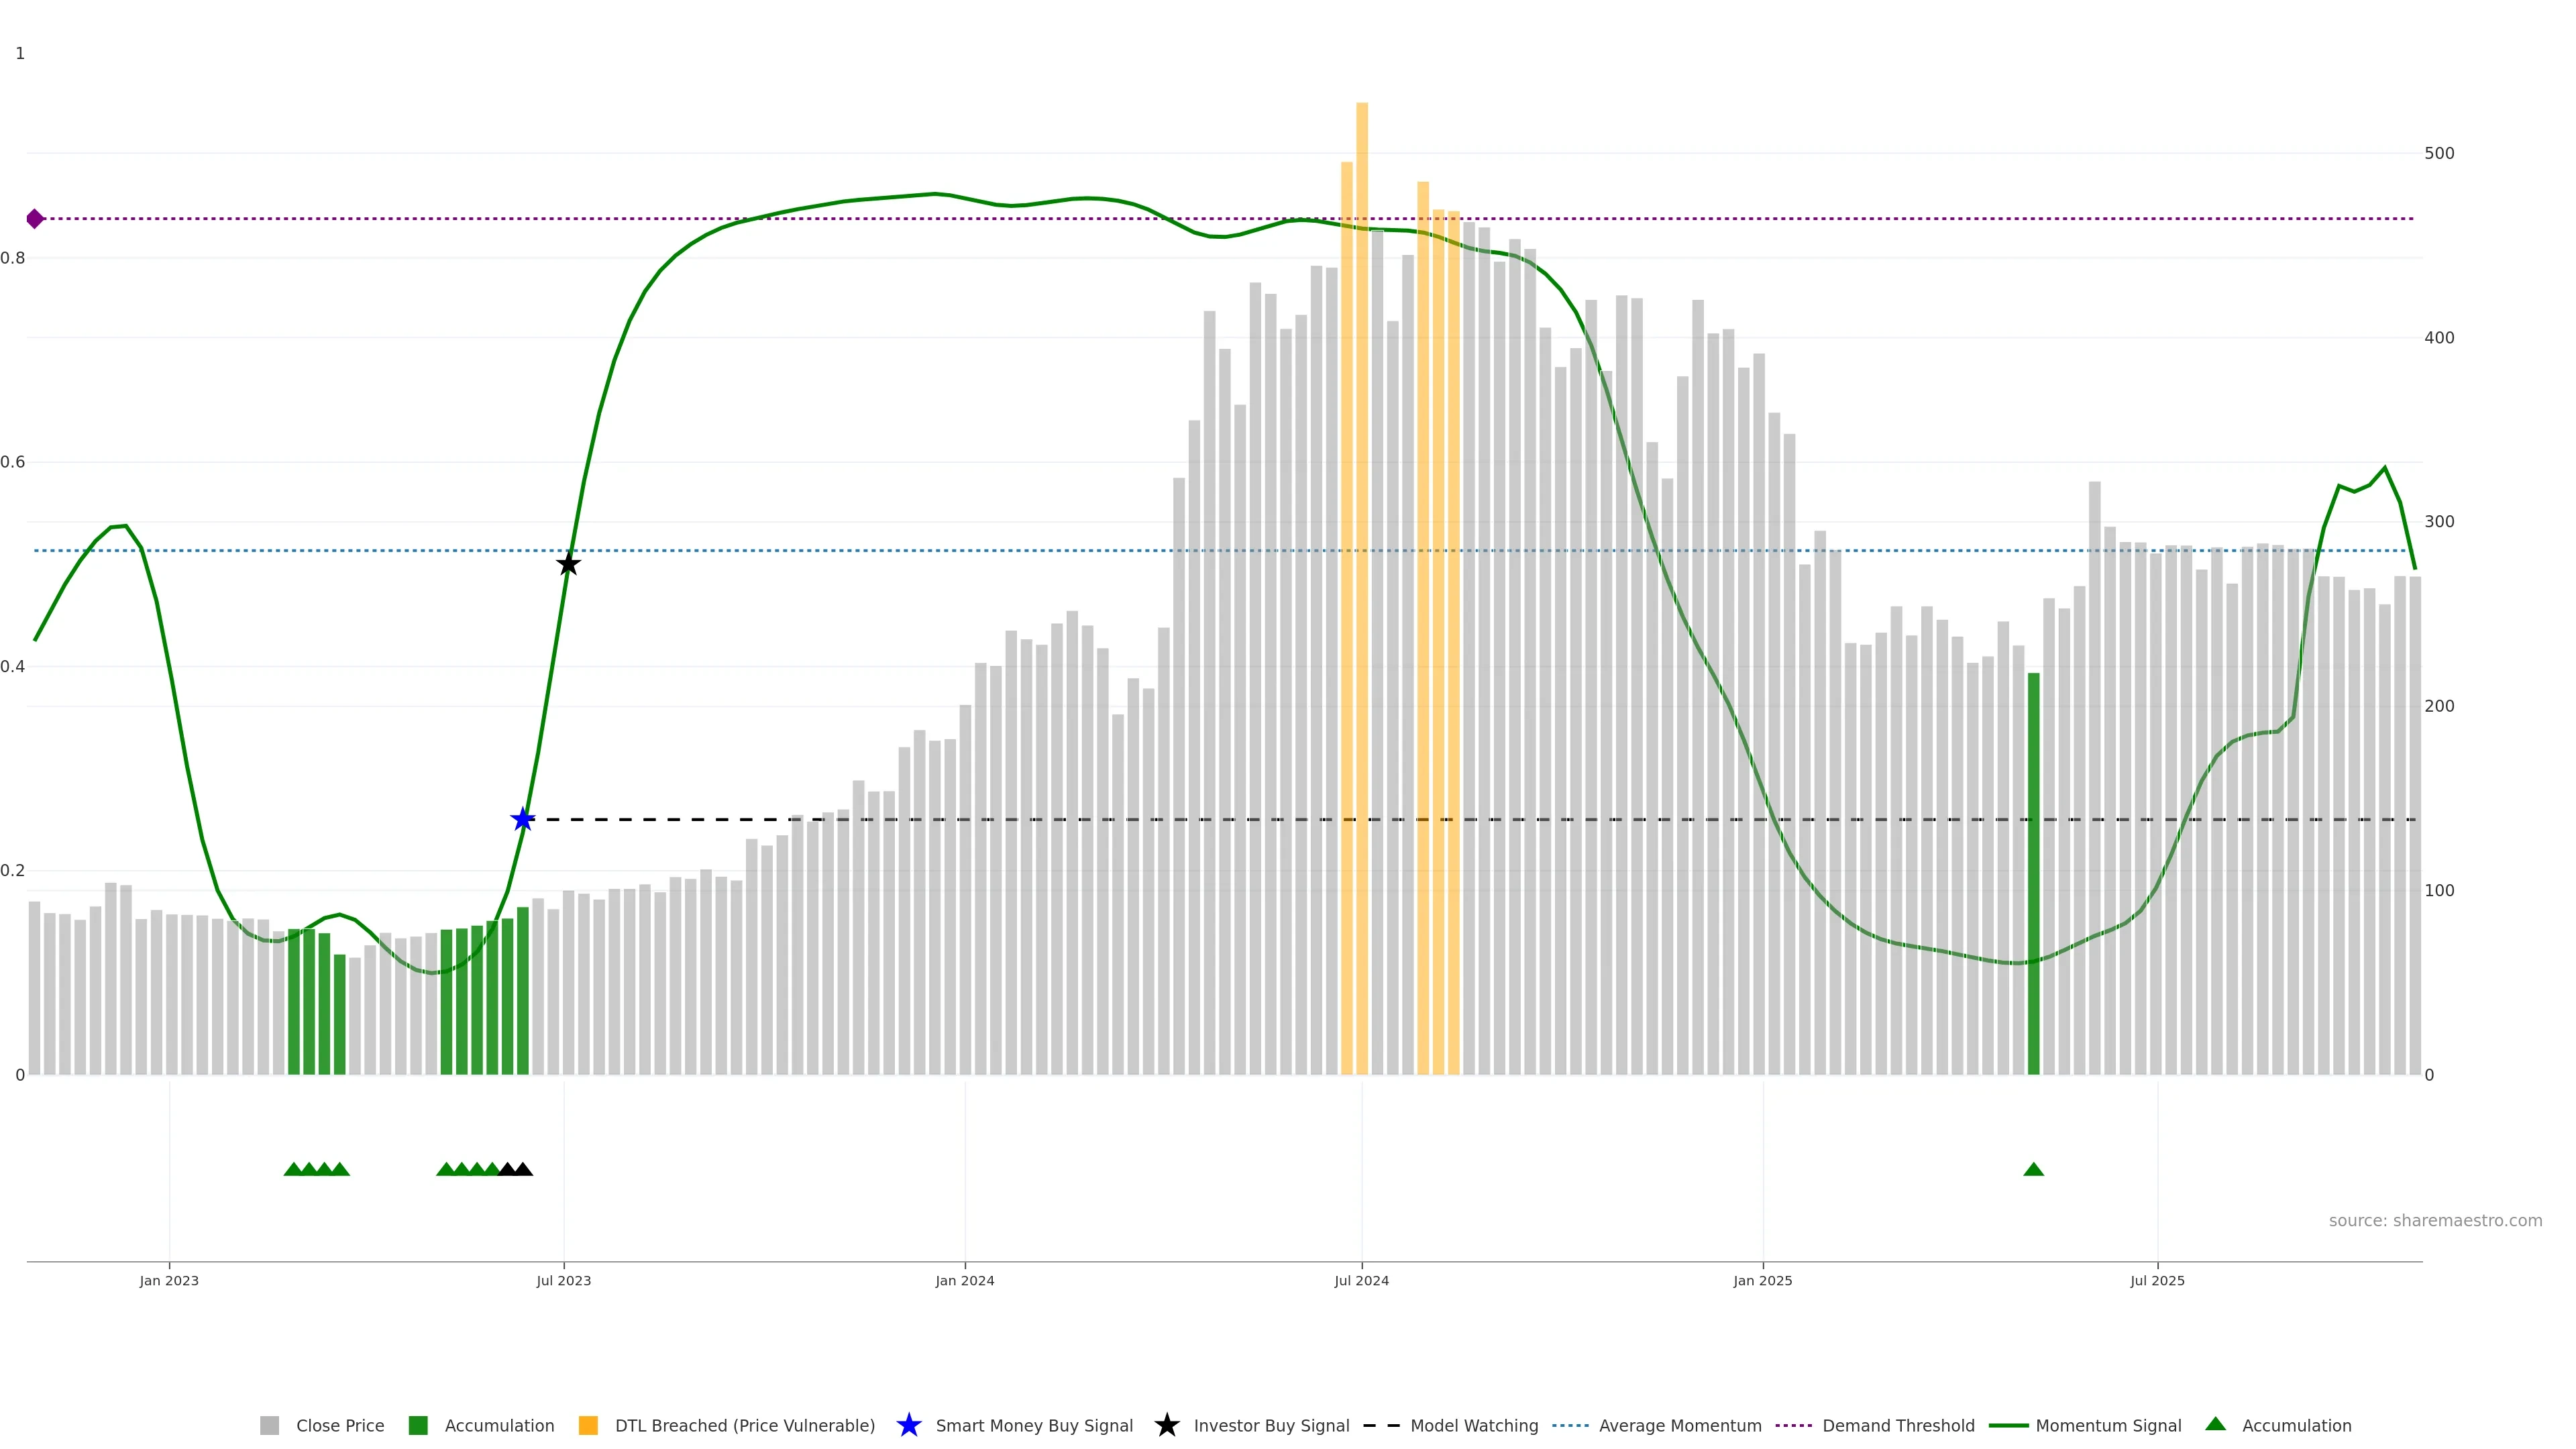Image resolution: width=2576 pixels, height=1449 pixels.
Task: Click the blue star icon in legend
Action: pyautogui.click(x=908, y=1425)
